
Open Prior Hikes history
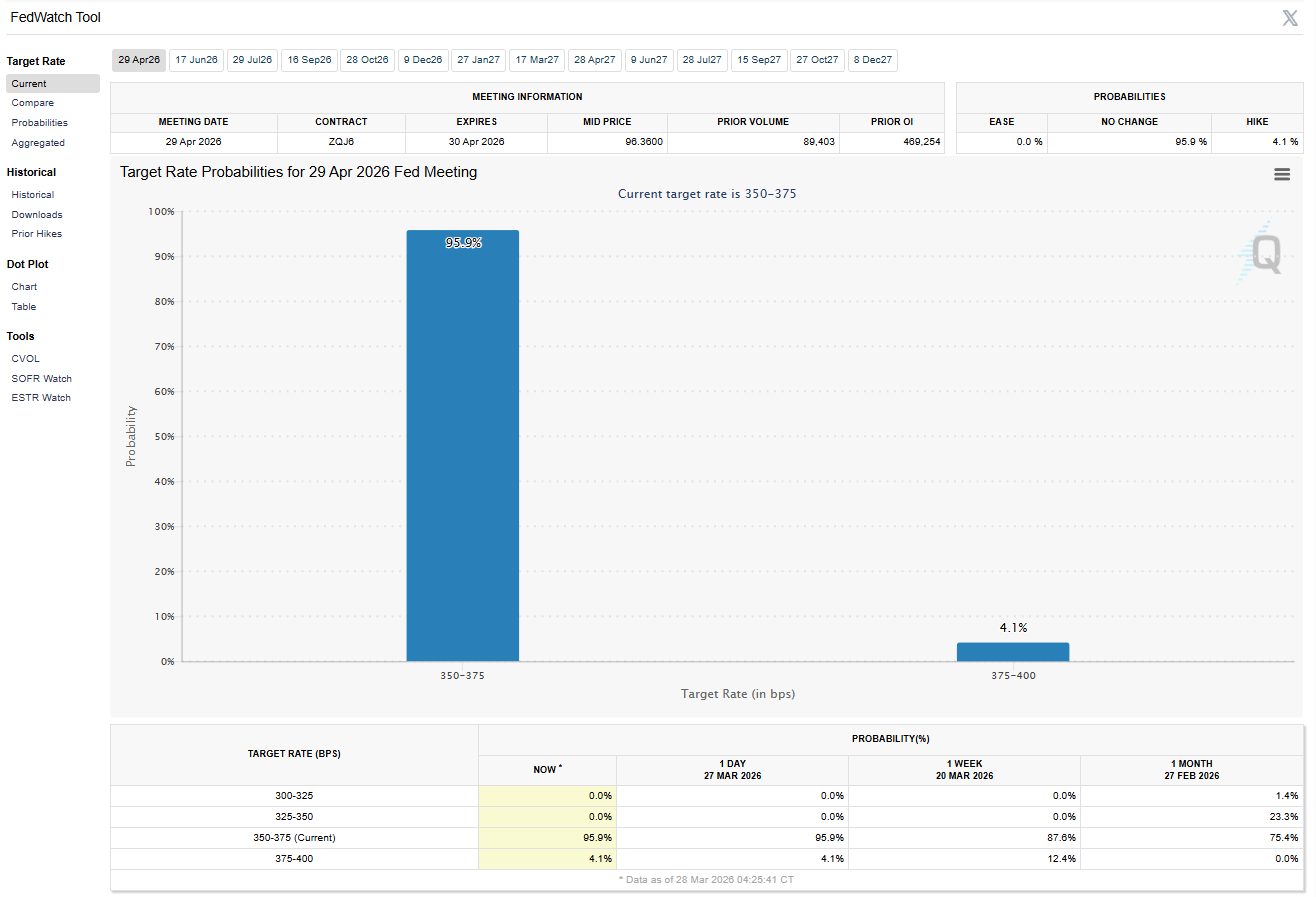tap(37, 234)
